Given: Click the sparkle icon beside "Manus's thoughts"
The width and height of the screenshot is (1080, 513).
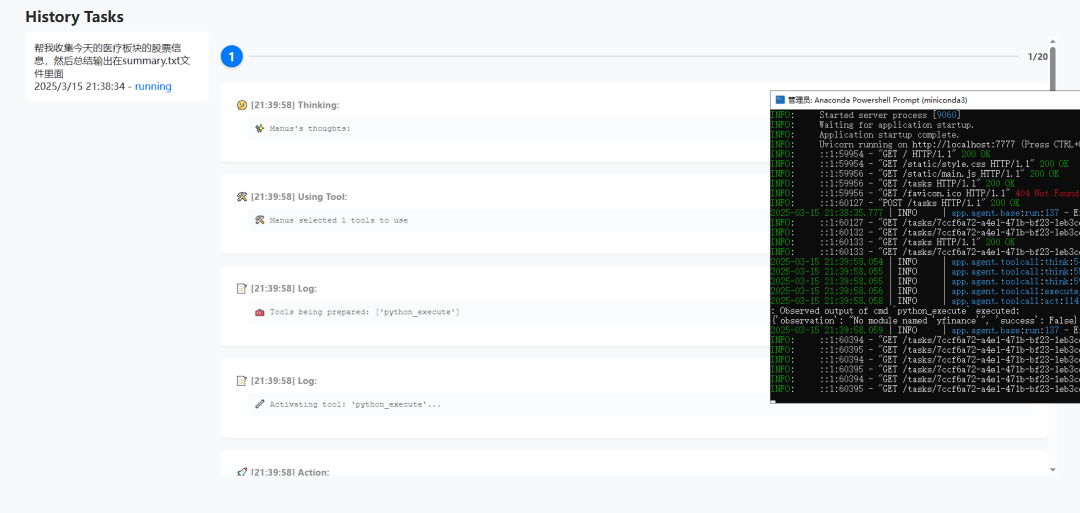Looking at the screenshot, I should [260, 128].
